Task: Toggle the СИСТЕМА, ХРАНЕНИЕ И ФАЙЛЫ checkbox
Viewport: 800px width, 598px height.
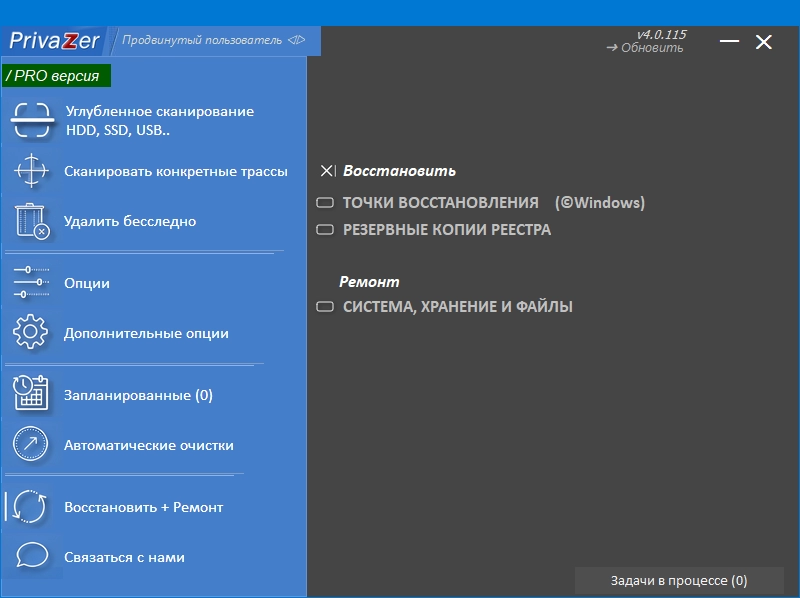Action: pos(325,307)
